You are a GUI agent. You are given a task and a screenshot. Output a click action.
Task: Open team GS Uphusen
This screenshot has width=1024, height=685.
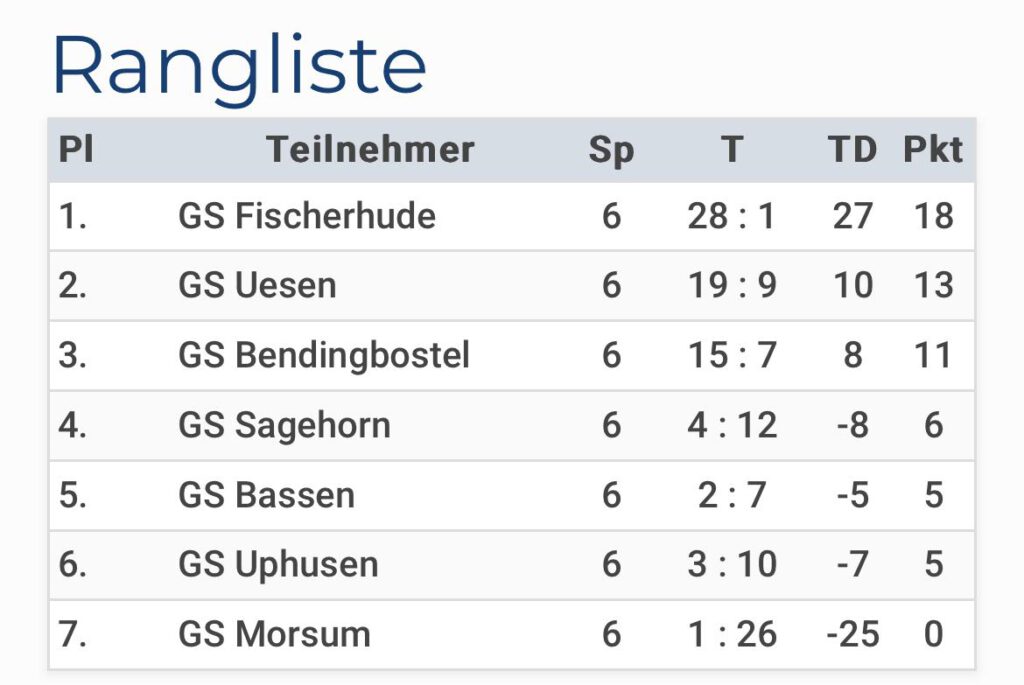pyautogui.click(x=278, y=565)
